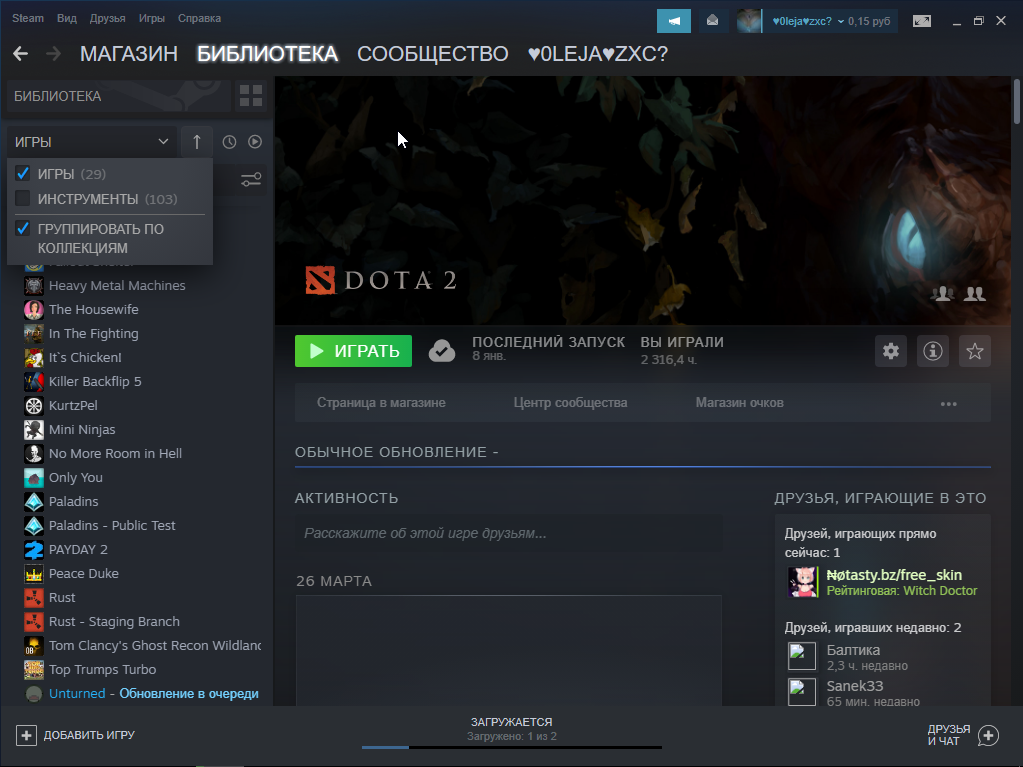This screenshot has height=767, width=1023.
Task: Select Killer Backflip 5 in library
Action: [x=95, y=382]
